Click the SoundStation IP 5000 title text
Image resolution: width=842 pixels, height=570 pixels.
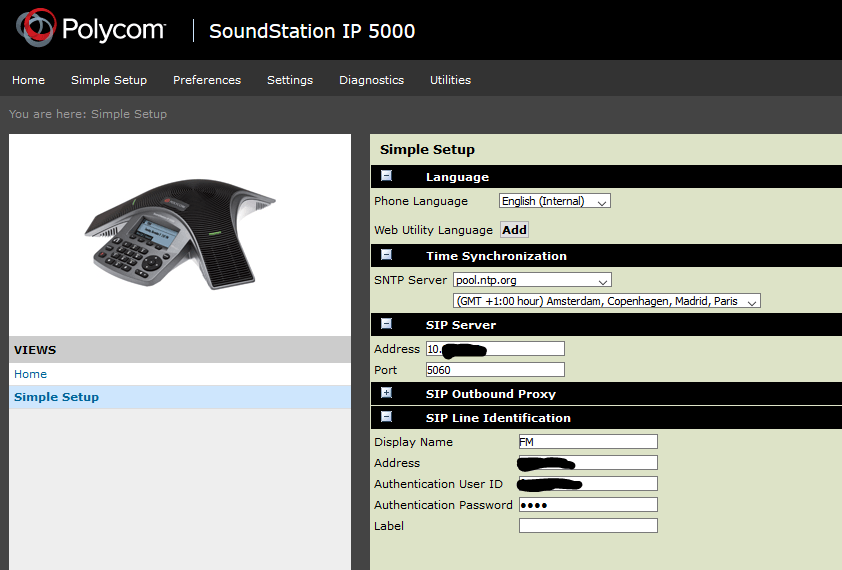point(312,31)
